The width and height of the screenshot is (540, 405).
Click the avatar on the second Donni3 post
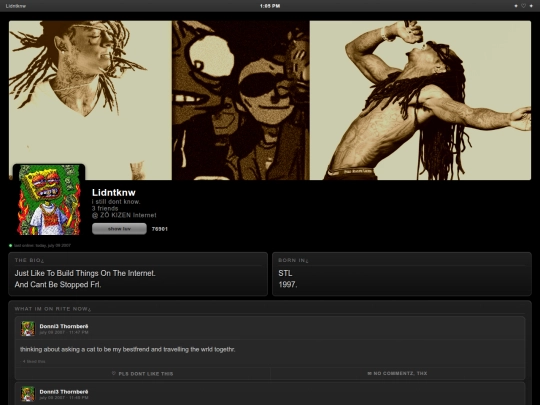coord(28,394)
